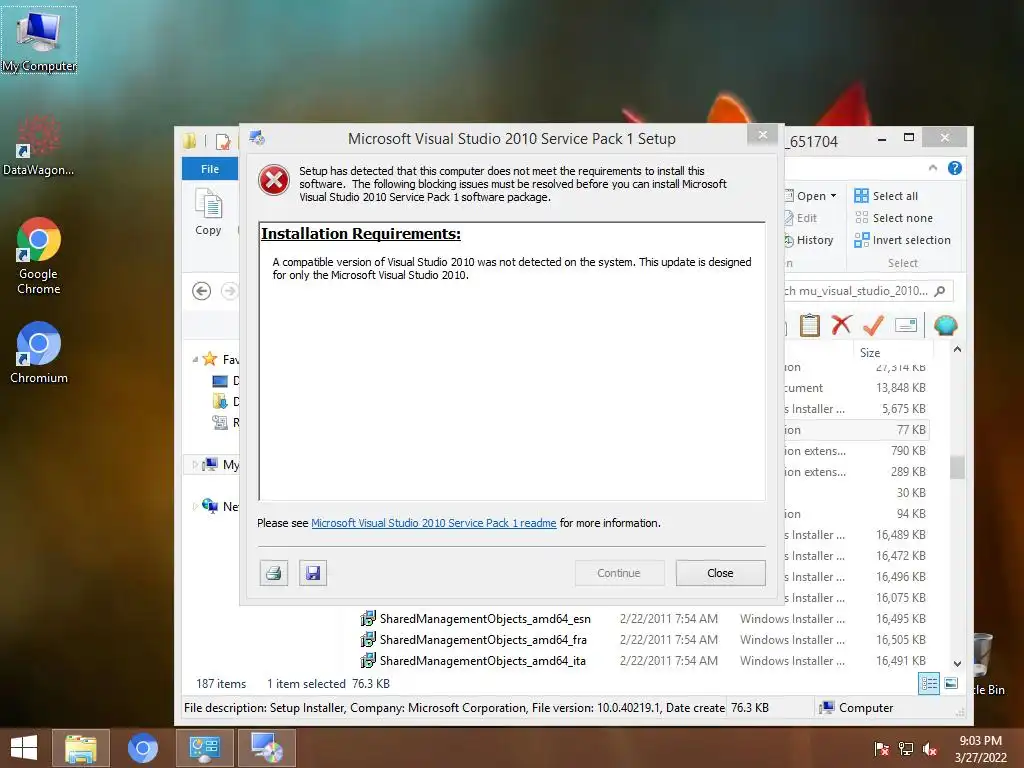
Task: Click the 77 KB size cell
Action: coord(911,430)
